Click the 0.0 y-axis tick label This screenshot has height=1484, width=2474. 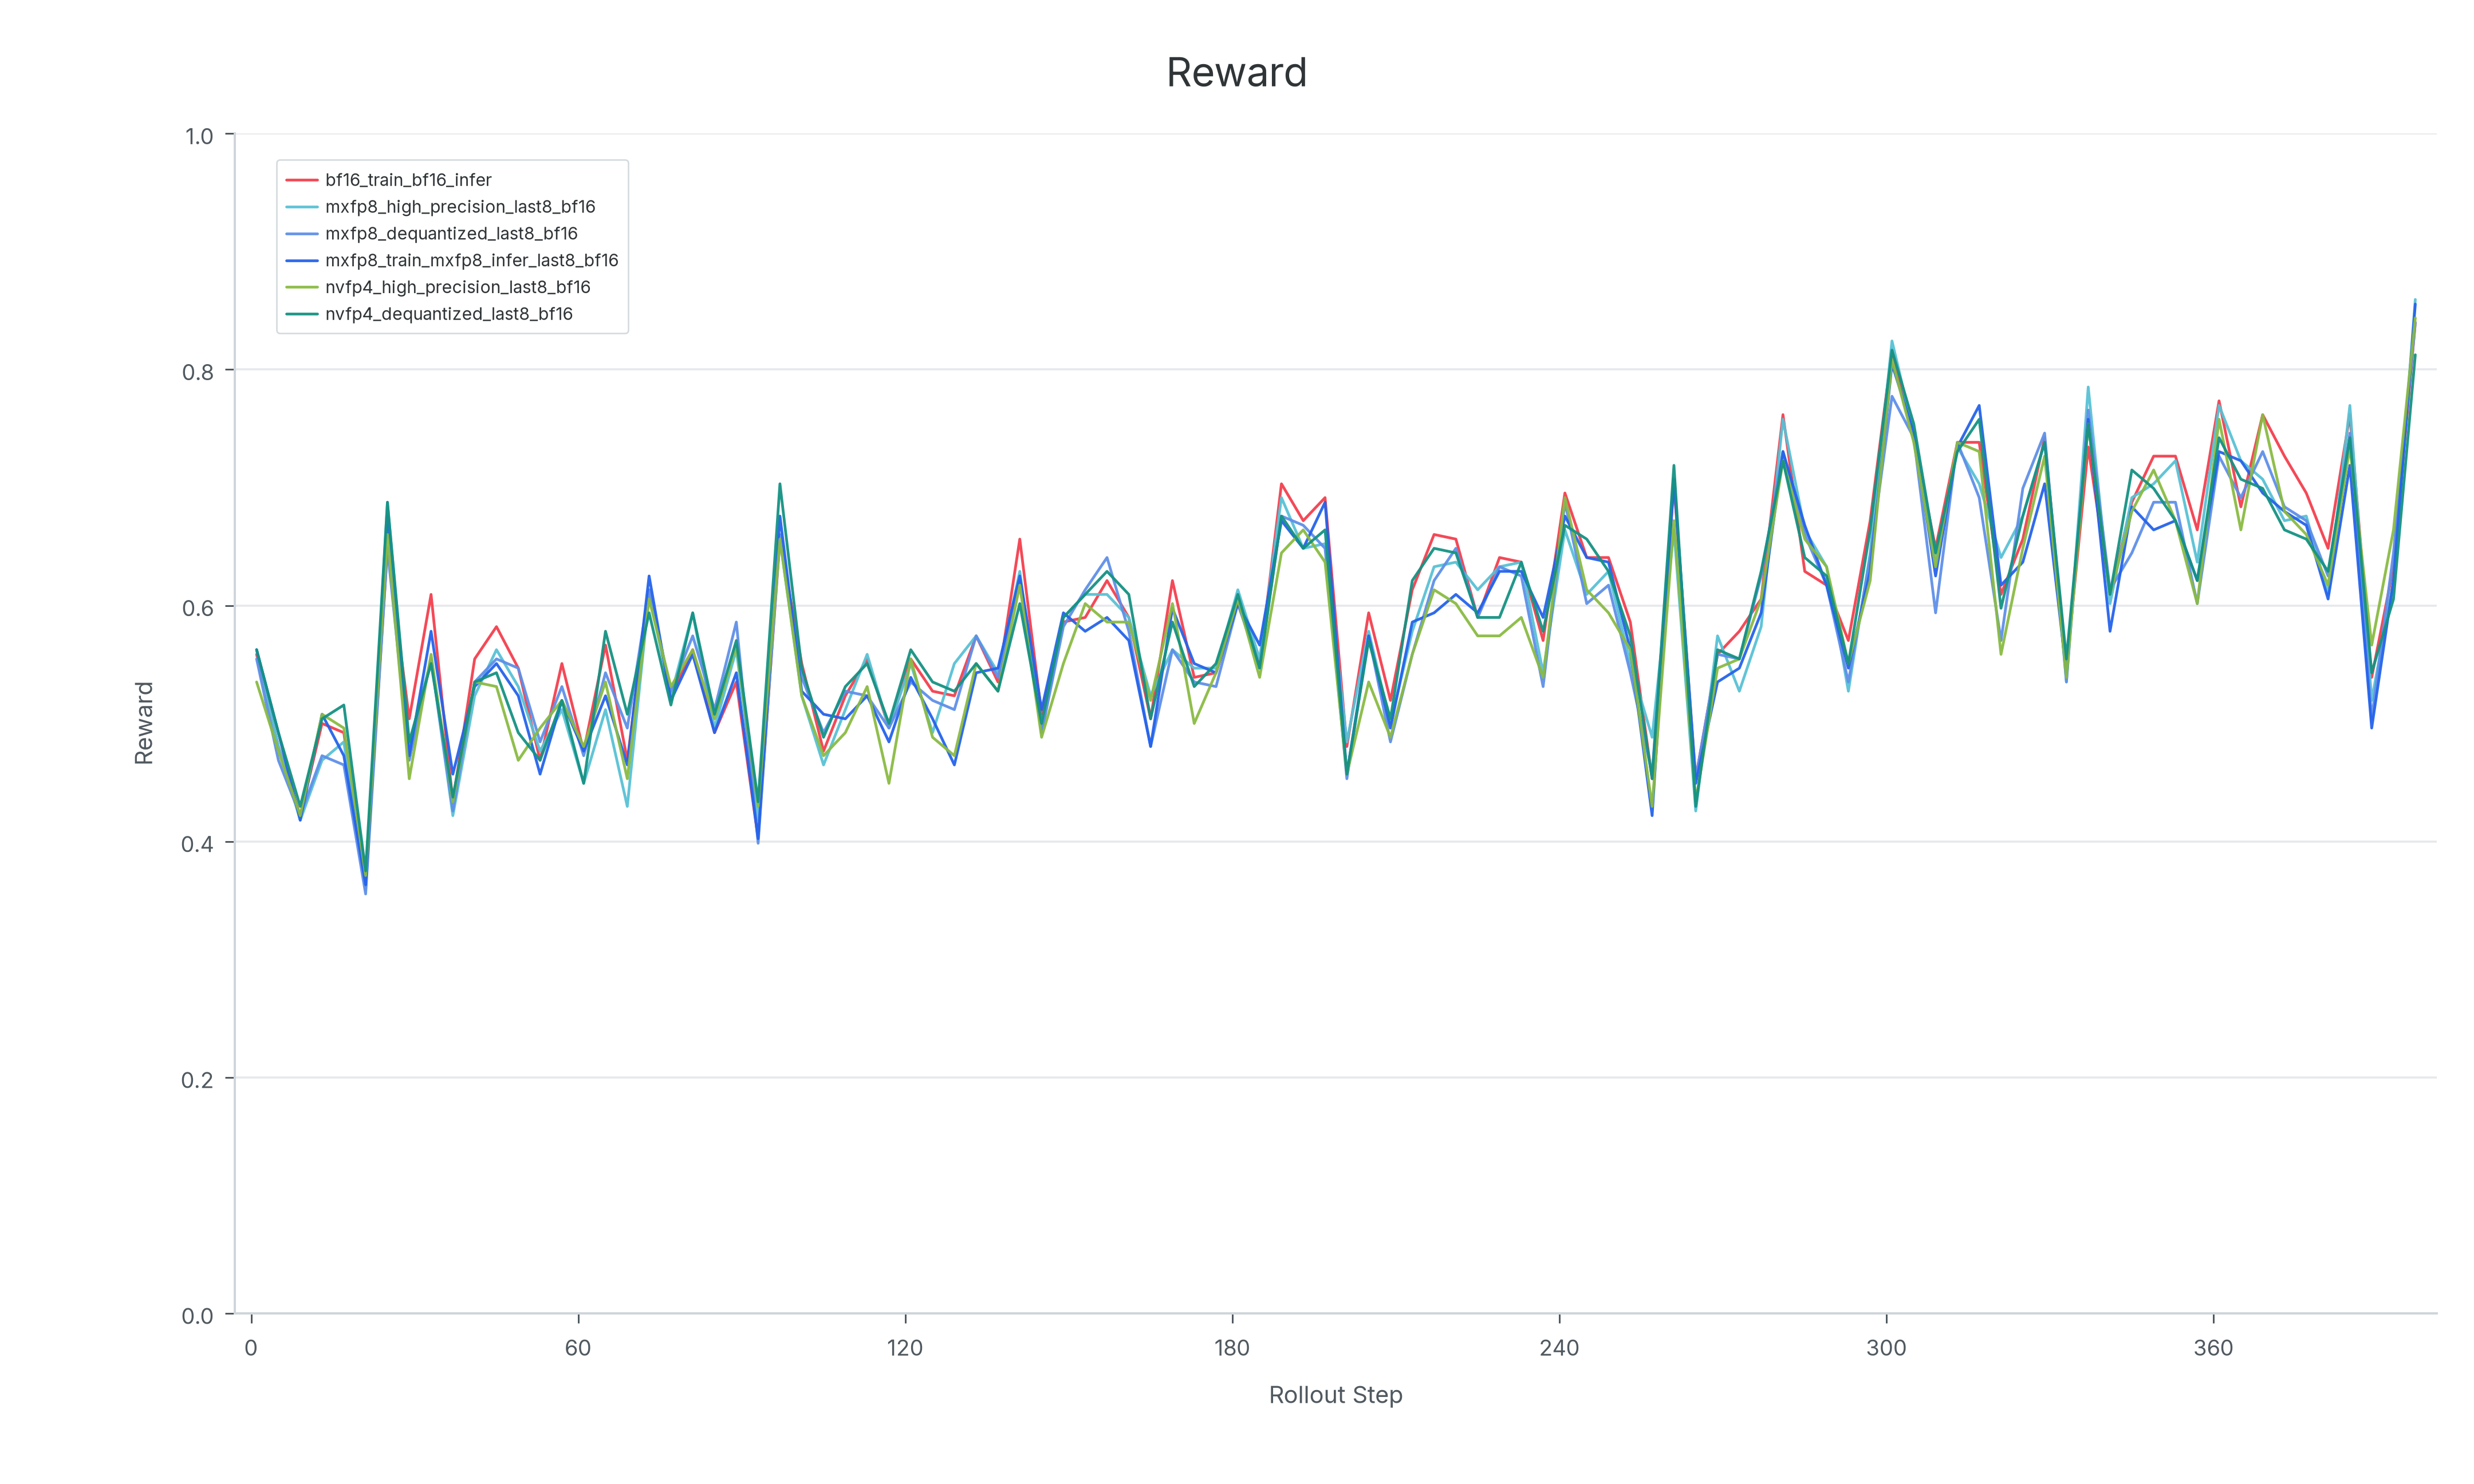coord(198,1316)
